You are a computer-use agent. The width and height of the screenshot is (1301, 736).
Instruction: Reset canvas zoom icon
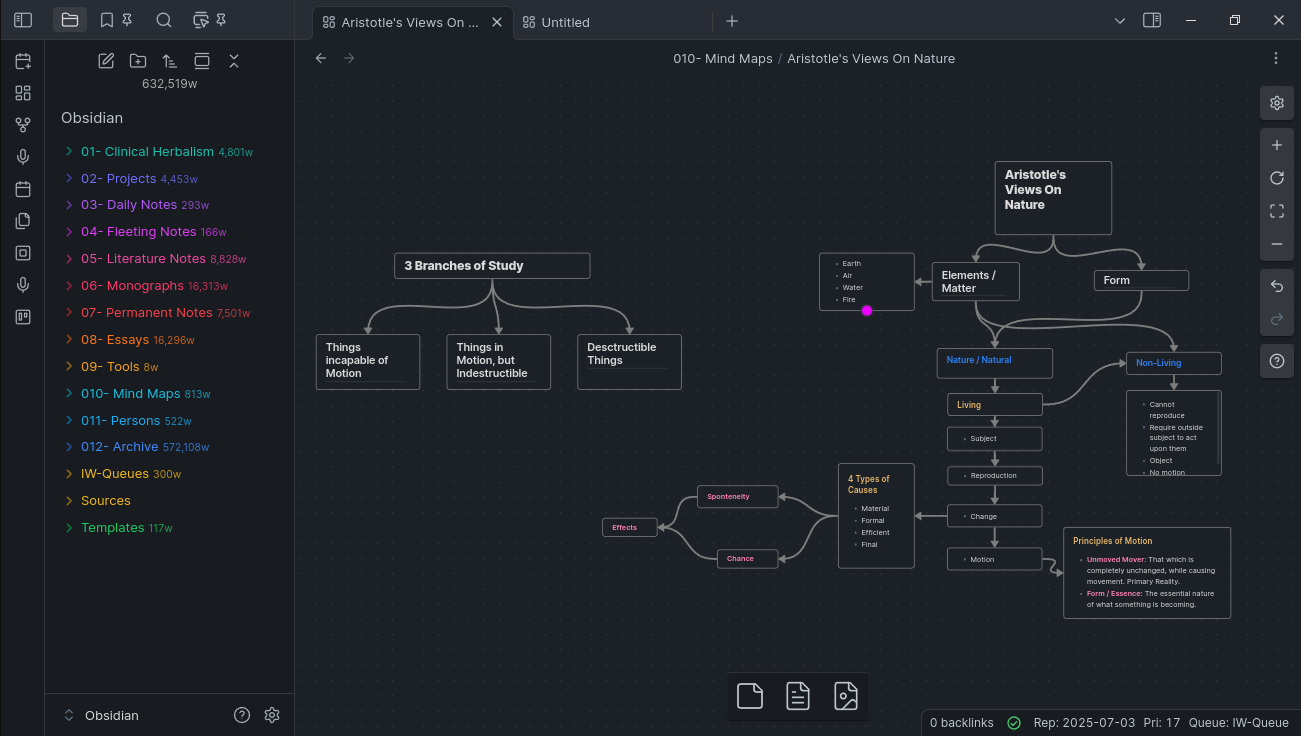pos(1277,178)
